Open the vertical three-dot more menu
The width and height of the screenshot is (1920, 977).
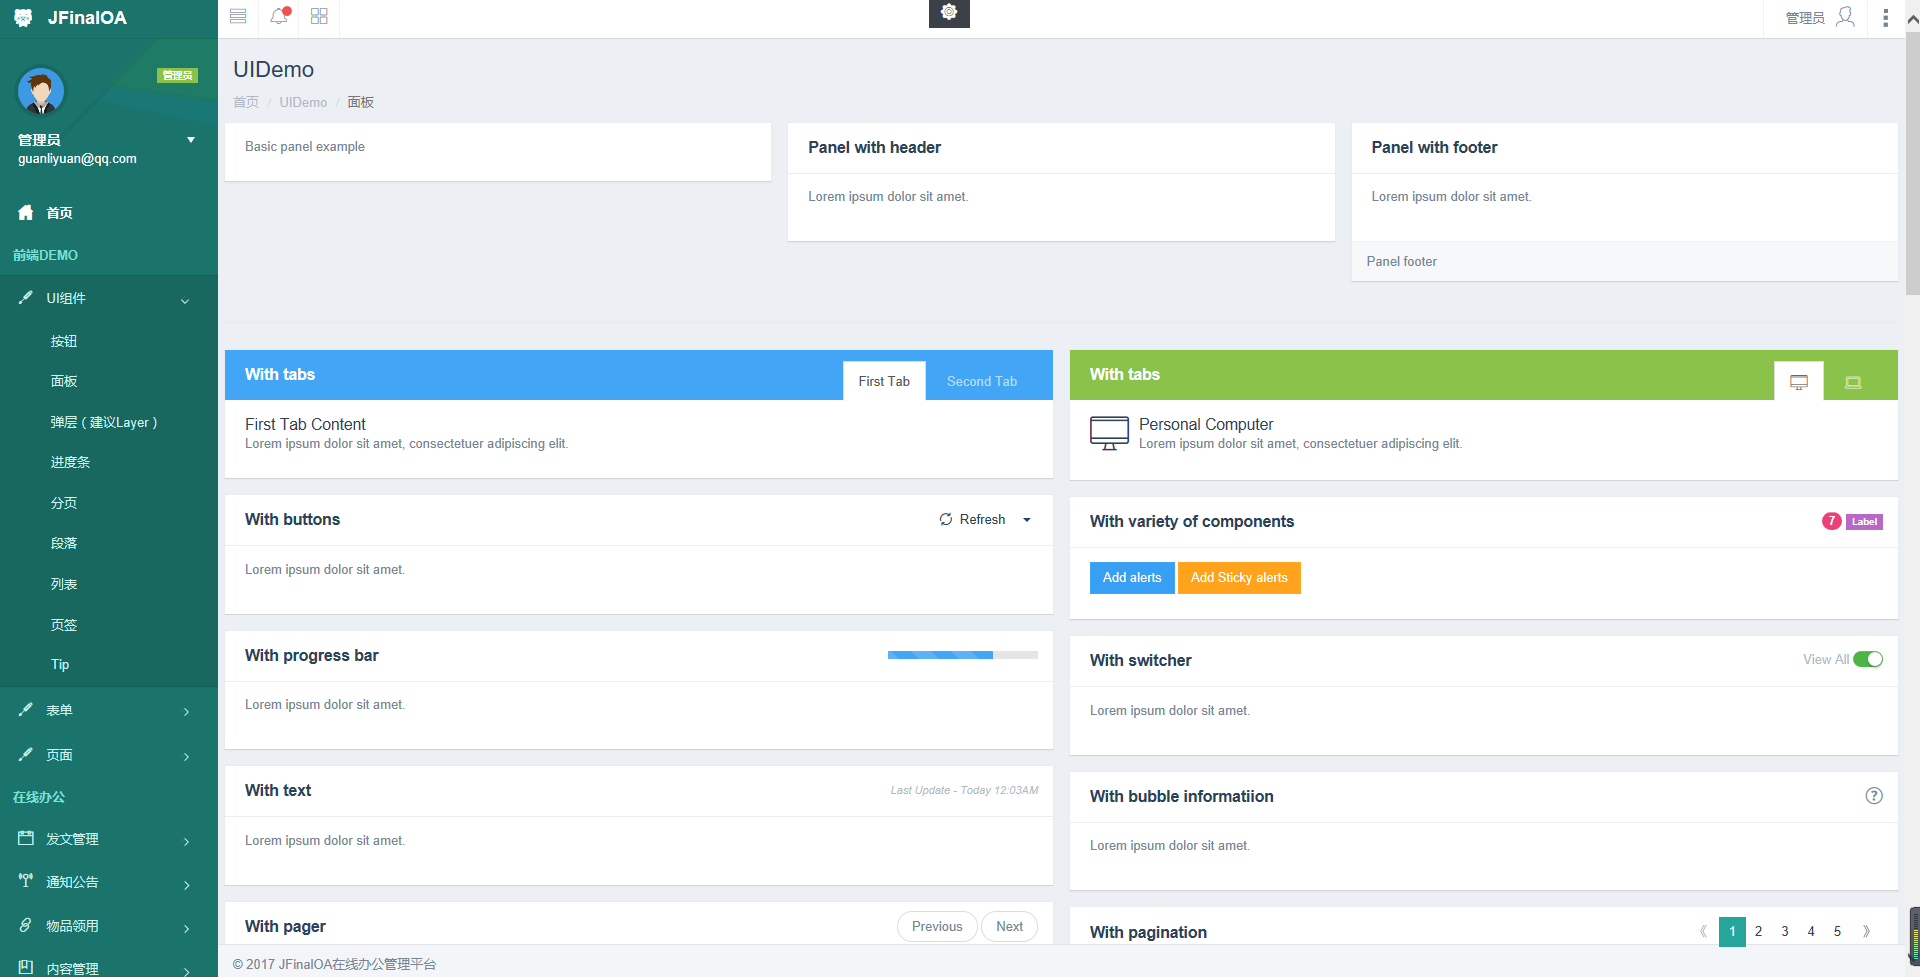click(1886, 18)
